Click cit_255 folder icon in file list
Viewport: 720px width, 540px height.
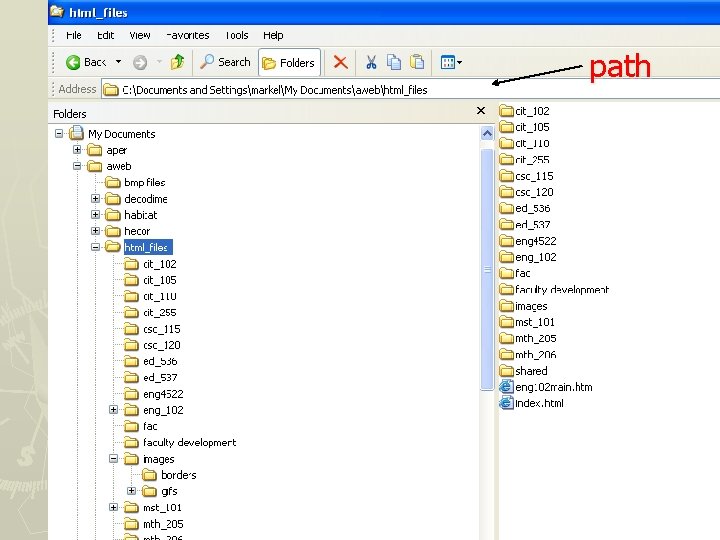pyautogui.click(x=506, y=159)
